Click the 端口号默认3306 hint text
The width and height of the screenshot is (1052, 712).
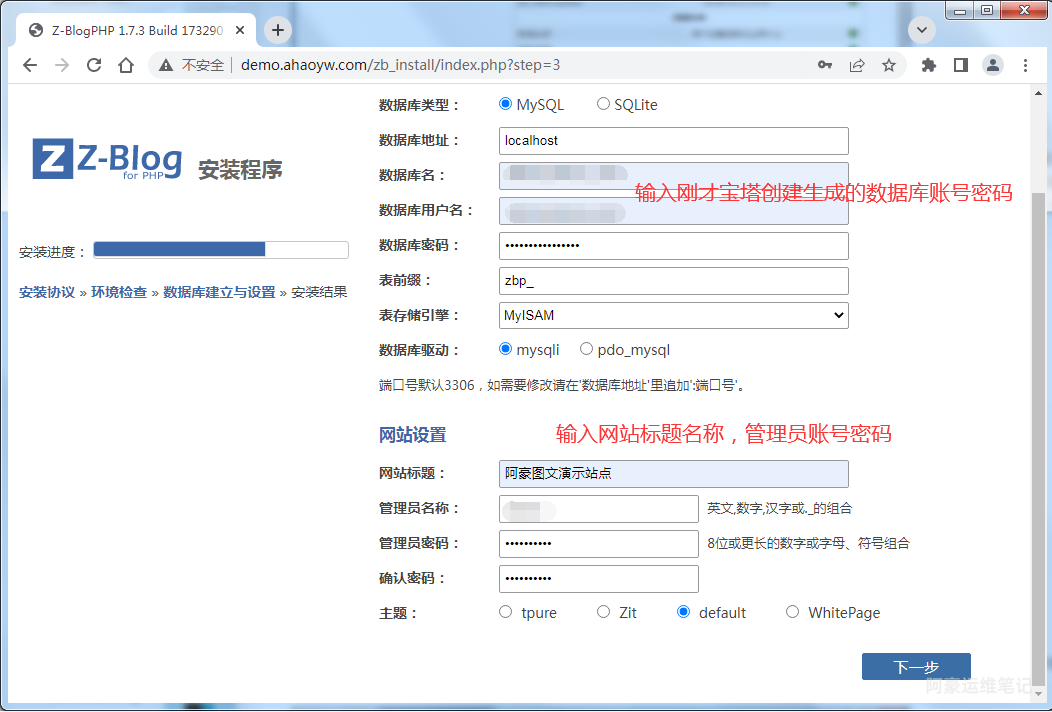[x=563, y=385]
